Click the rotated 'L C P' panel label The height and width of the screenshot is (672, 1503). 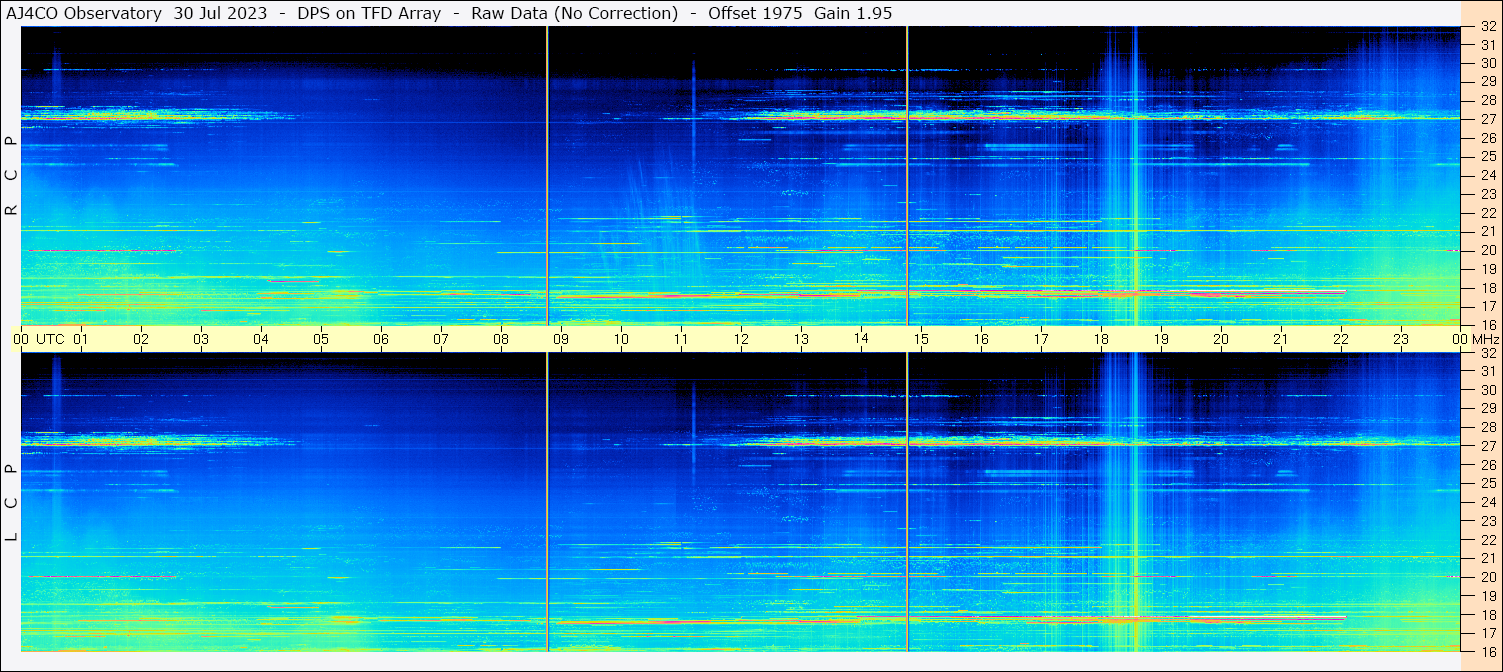[12, 503]
